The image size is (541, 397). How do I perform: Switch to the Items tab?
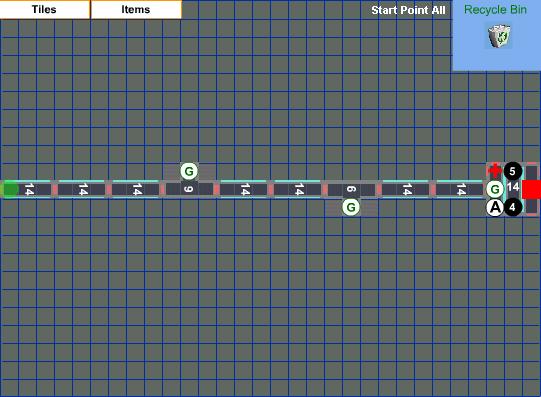pyautogui.click(x=136, y=9)
